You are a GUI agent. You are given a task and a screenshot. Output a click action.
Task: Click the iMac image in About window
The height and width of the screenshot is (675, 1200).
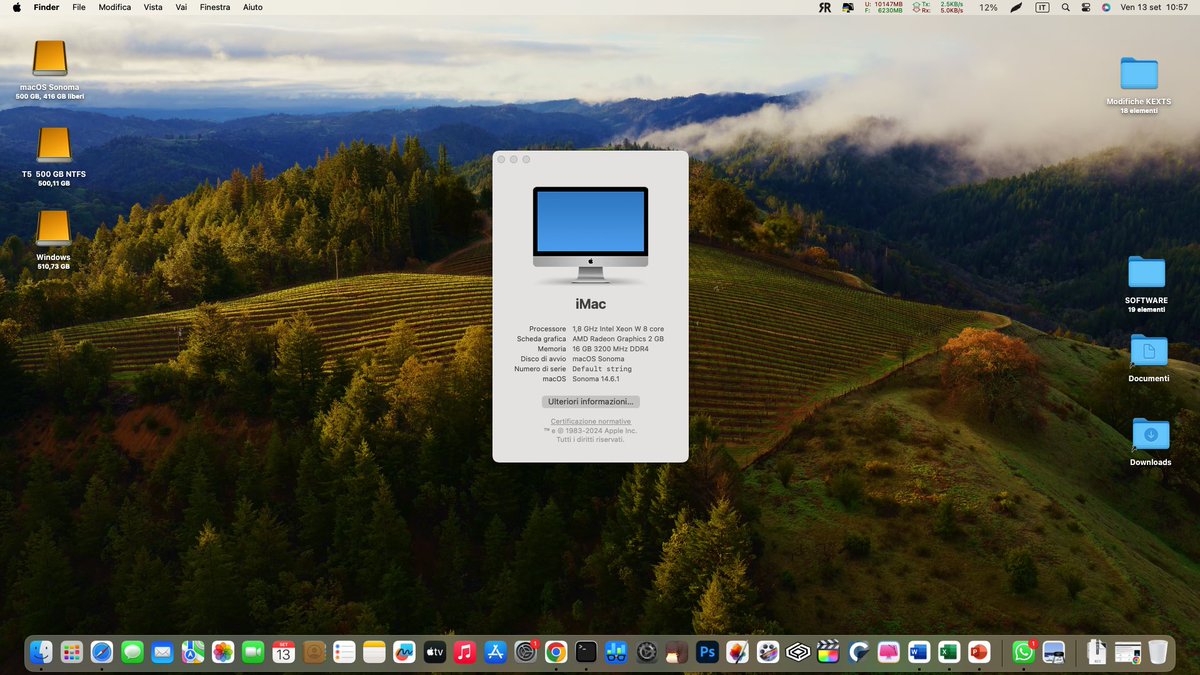590,236
